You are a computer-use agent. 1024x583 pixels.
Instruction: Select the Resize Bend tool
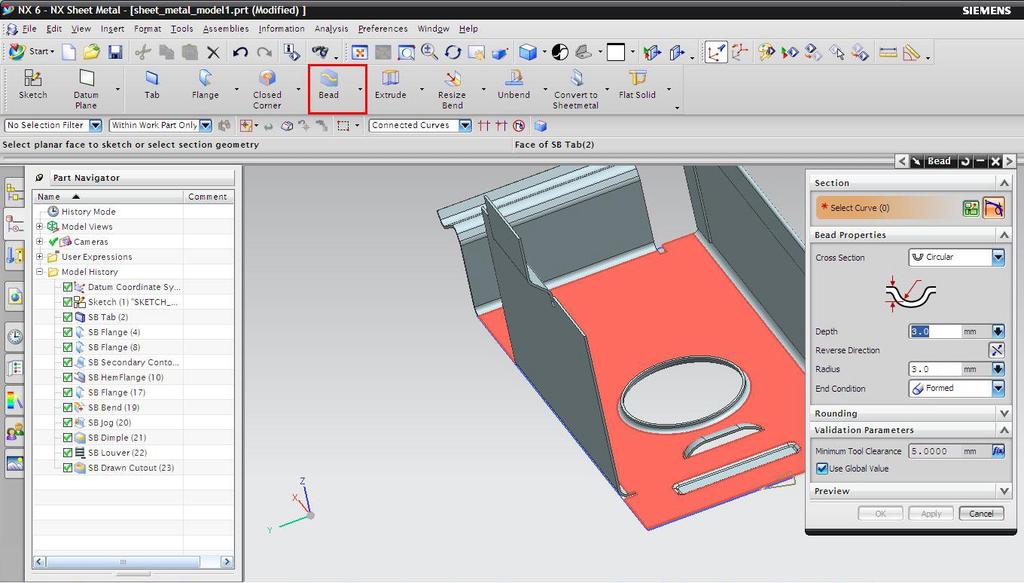pos(452,89)
